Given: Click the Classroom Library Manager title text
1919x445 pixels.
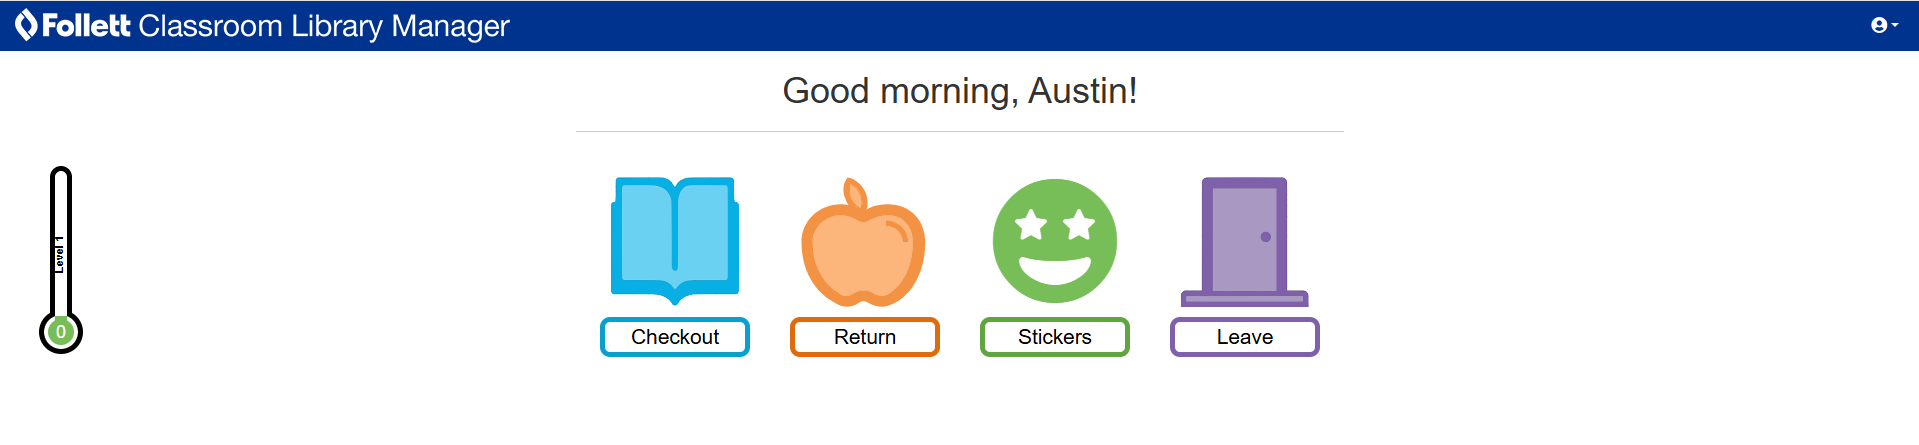Looking at the screenshot, I should click(324, 26).
